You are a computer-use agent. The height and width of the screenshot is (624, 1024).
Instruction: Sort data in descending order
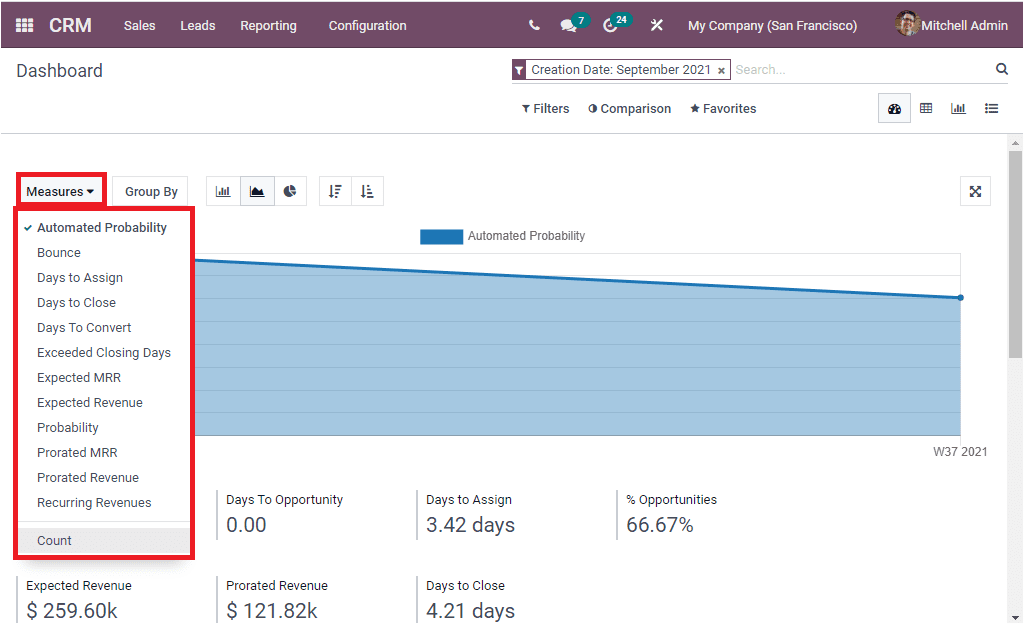click(x=335, y=191)
